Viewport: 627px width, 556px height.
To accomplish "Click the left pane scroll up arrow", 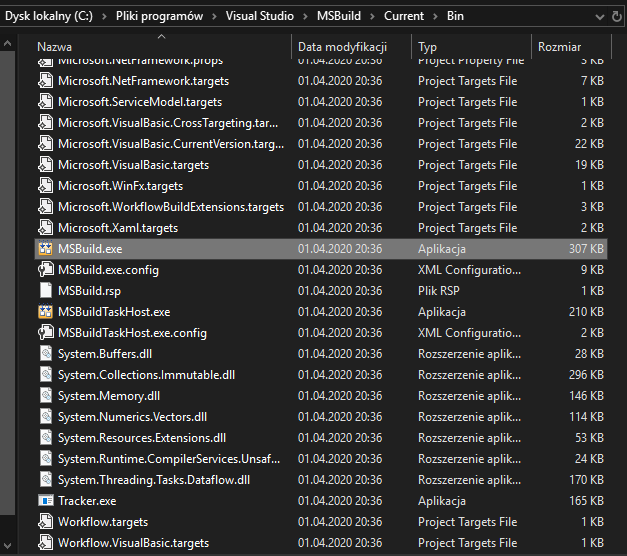I will (x=7, y=43).
